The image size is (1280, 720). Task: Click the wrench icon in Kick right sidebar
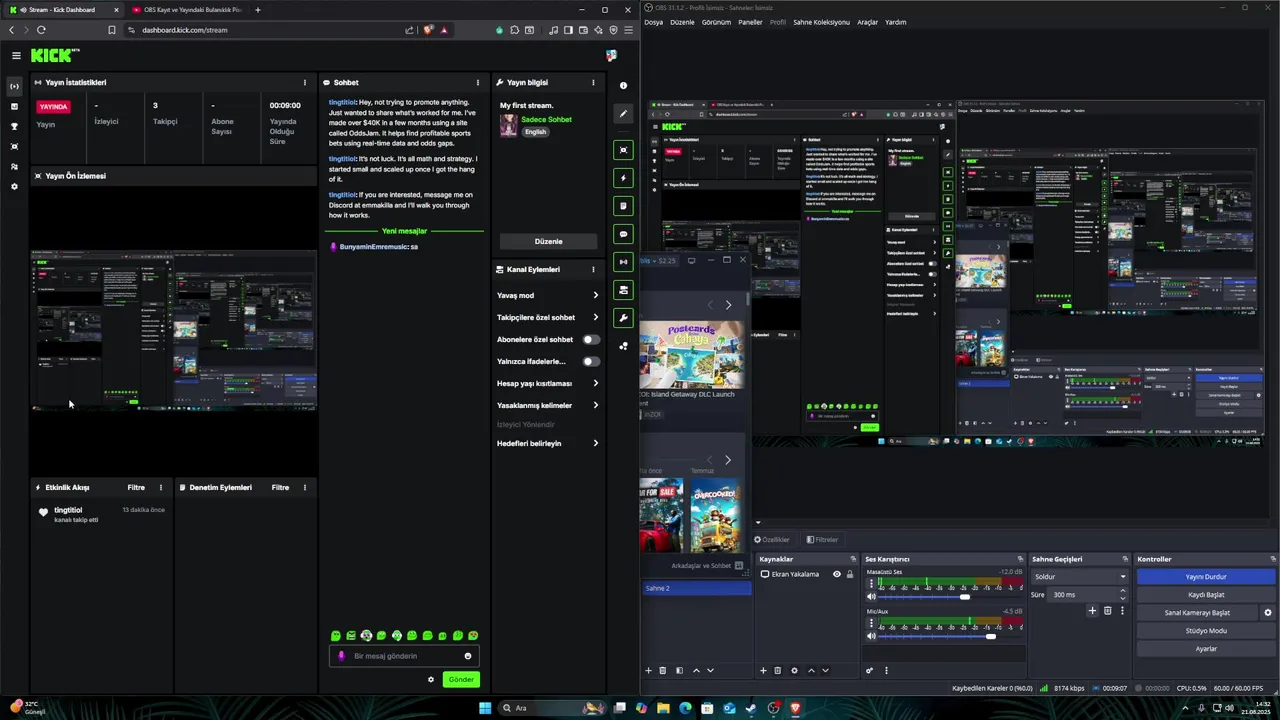click(x=623, y=318)
